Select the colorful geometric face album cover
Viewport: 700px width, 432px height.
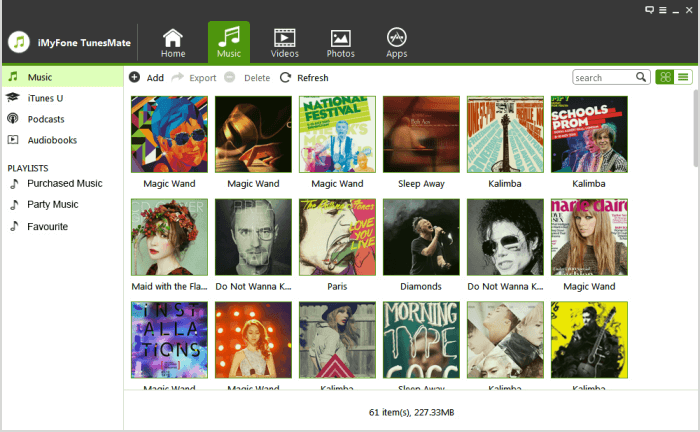(169, 134)
